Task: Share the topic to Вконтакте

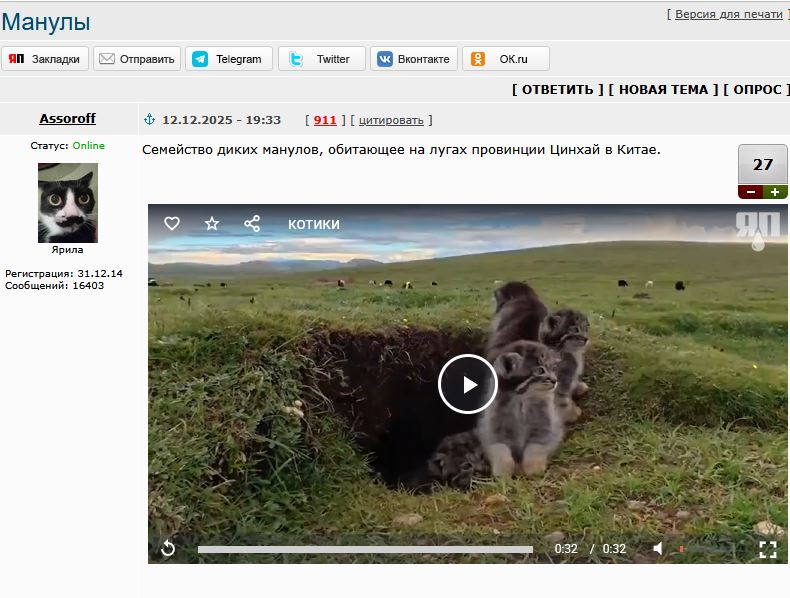Action: click(x=414, y=59)
